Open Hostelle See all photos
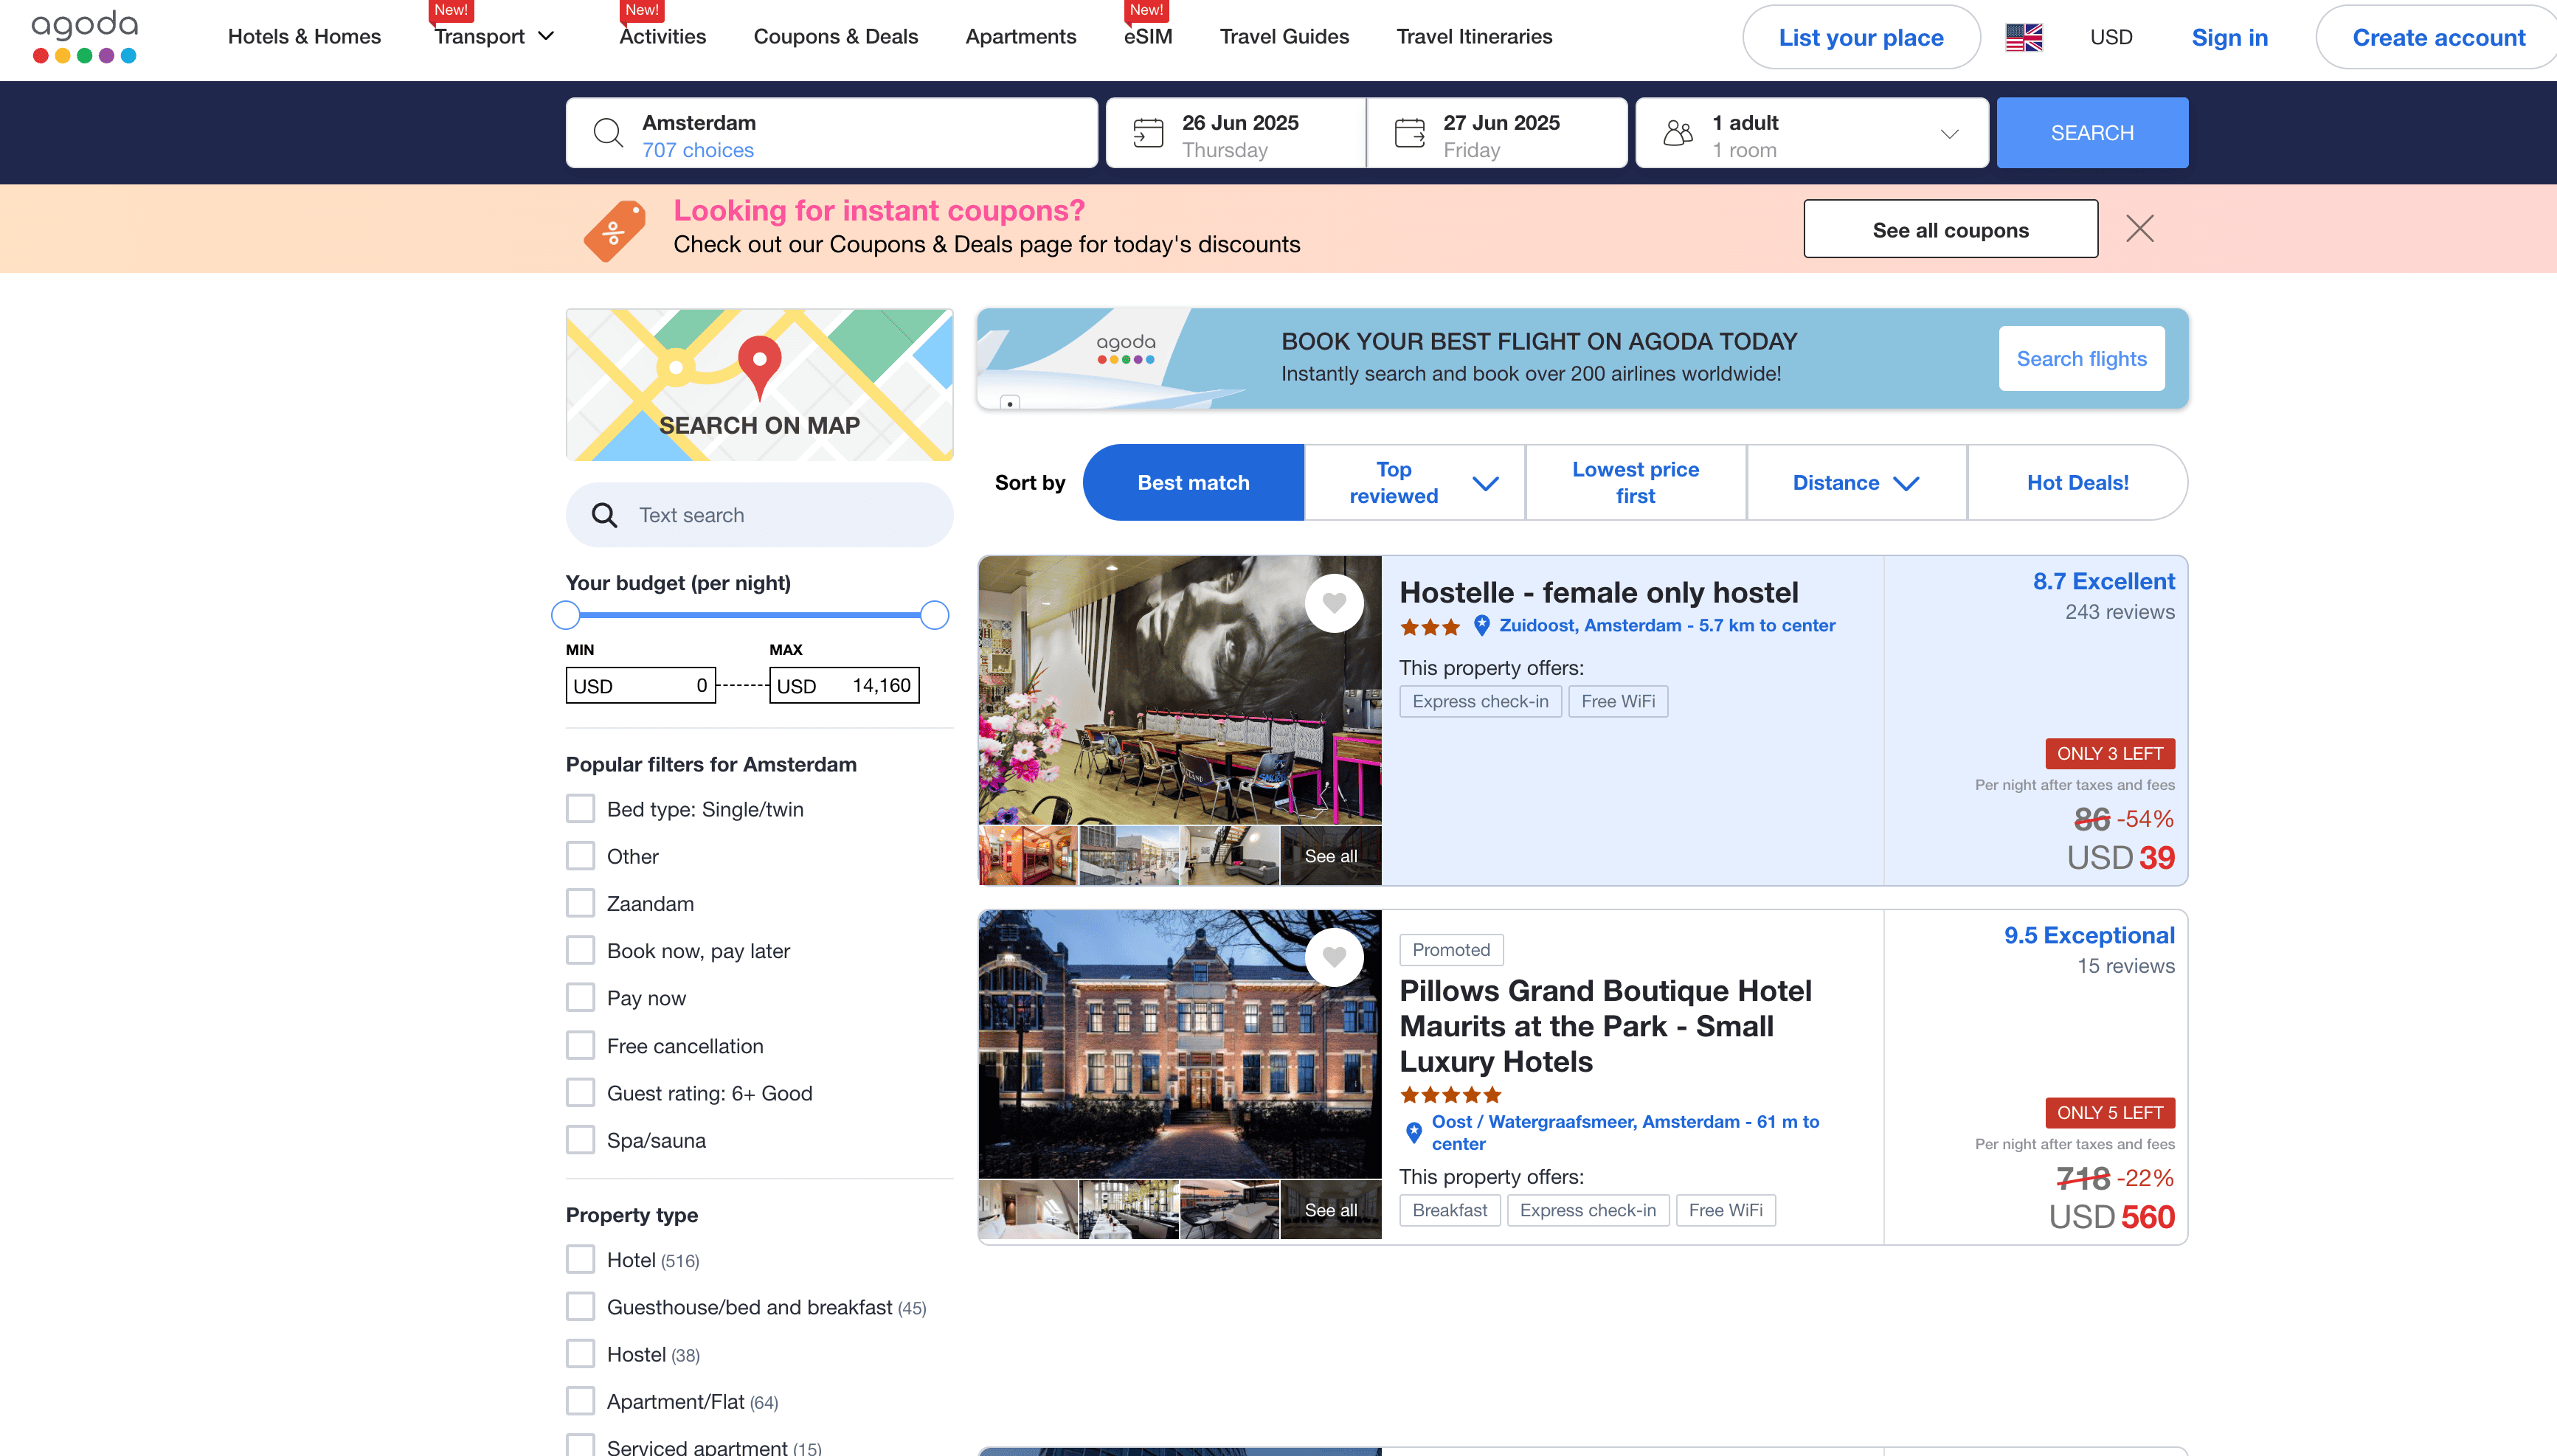The image size is (2557, 1456). [x=1331, y=856]
